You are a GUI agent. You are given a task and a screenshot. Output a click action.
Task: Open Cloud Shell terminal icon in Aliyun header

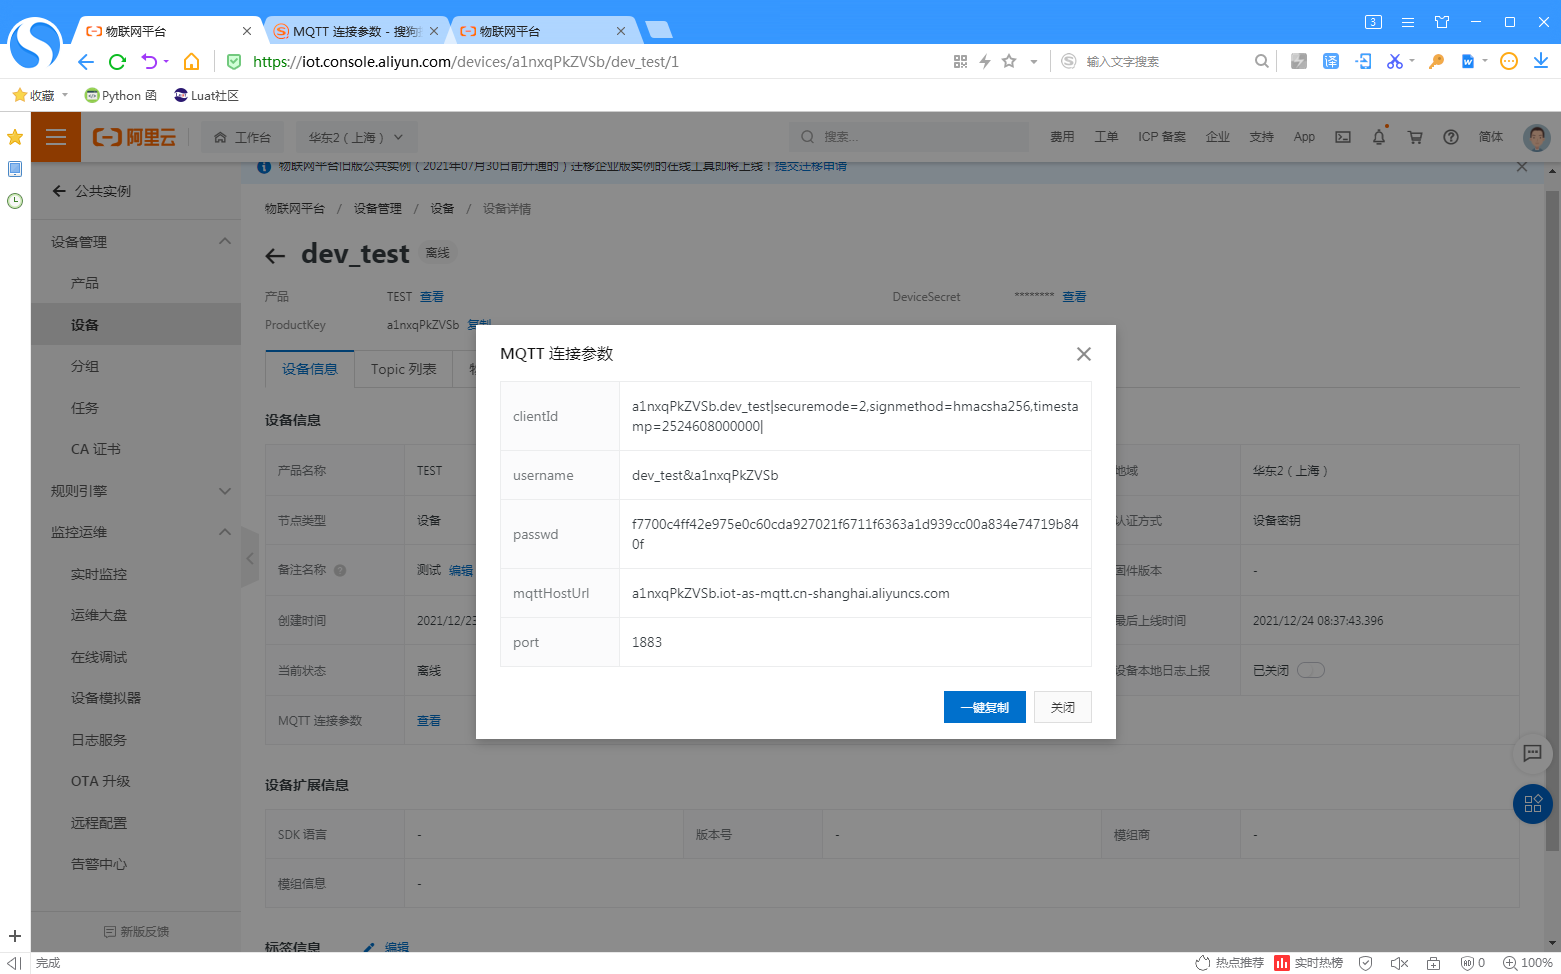click(x=1343, y=137)
